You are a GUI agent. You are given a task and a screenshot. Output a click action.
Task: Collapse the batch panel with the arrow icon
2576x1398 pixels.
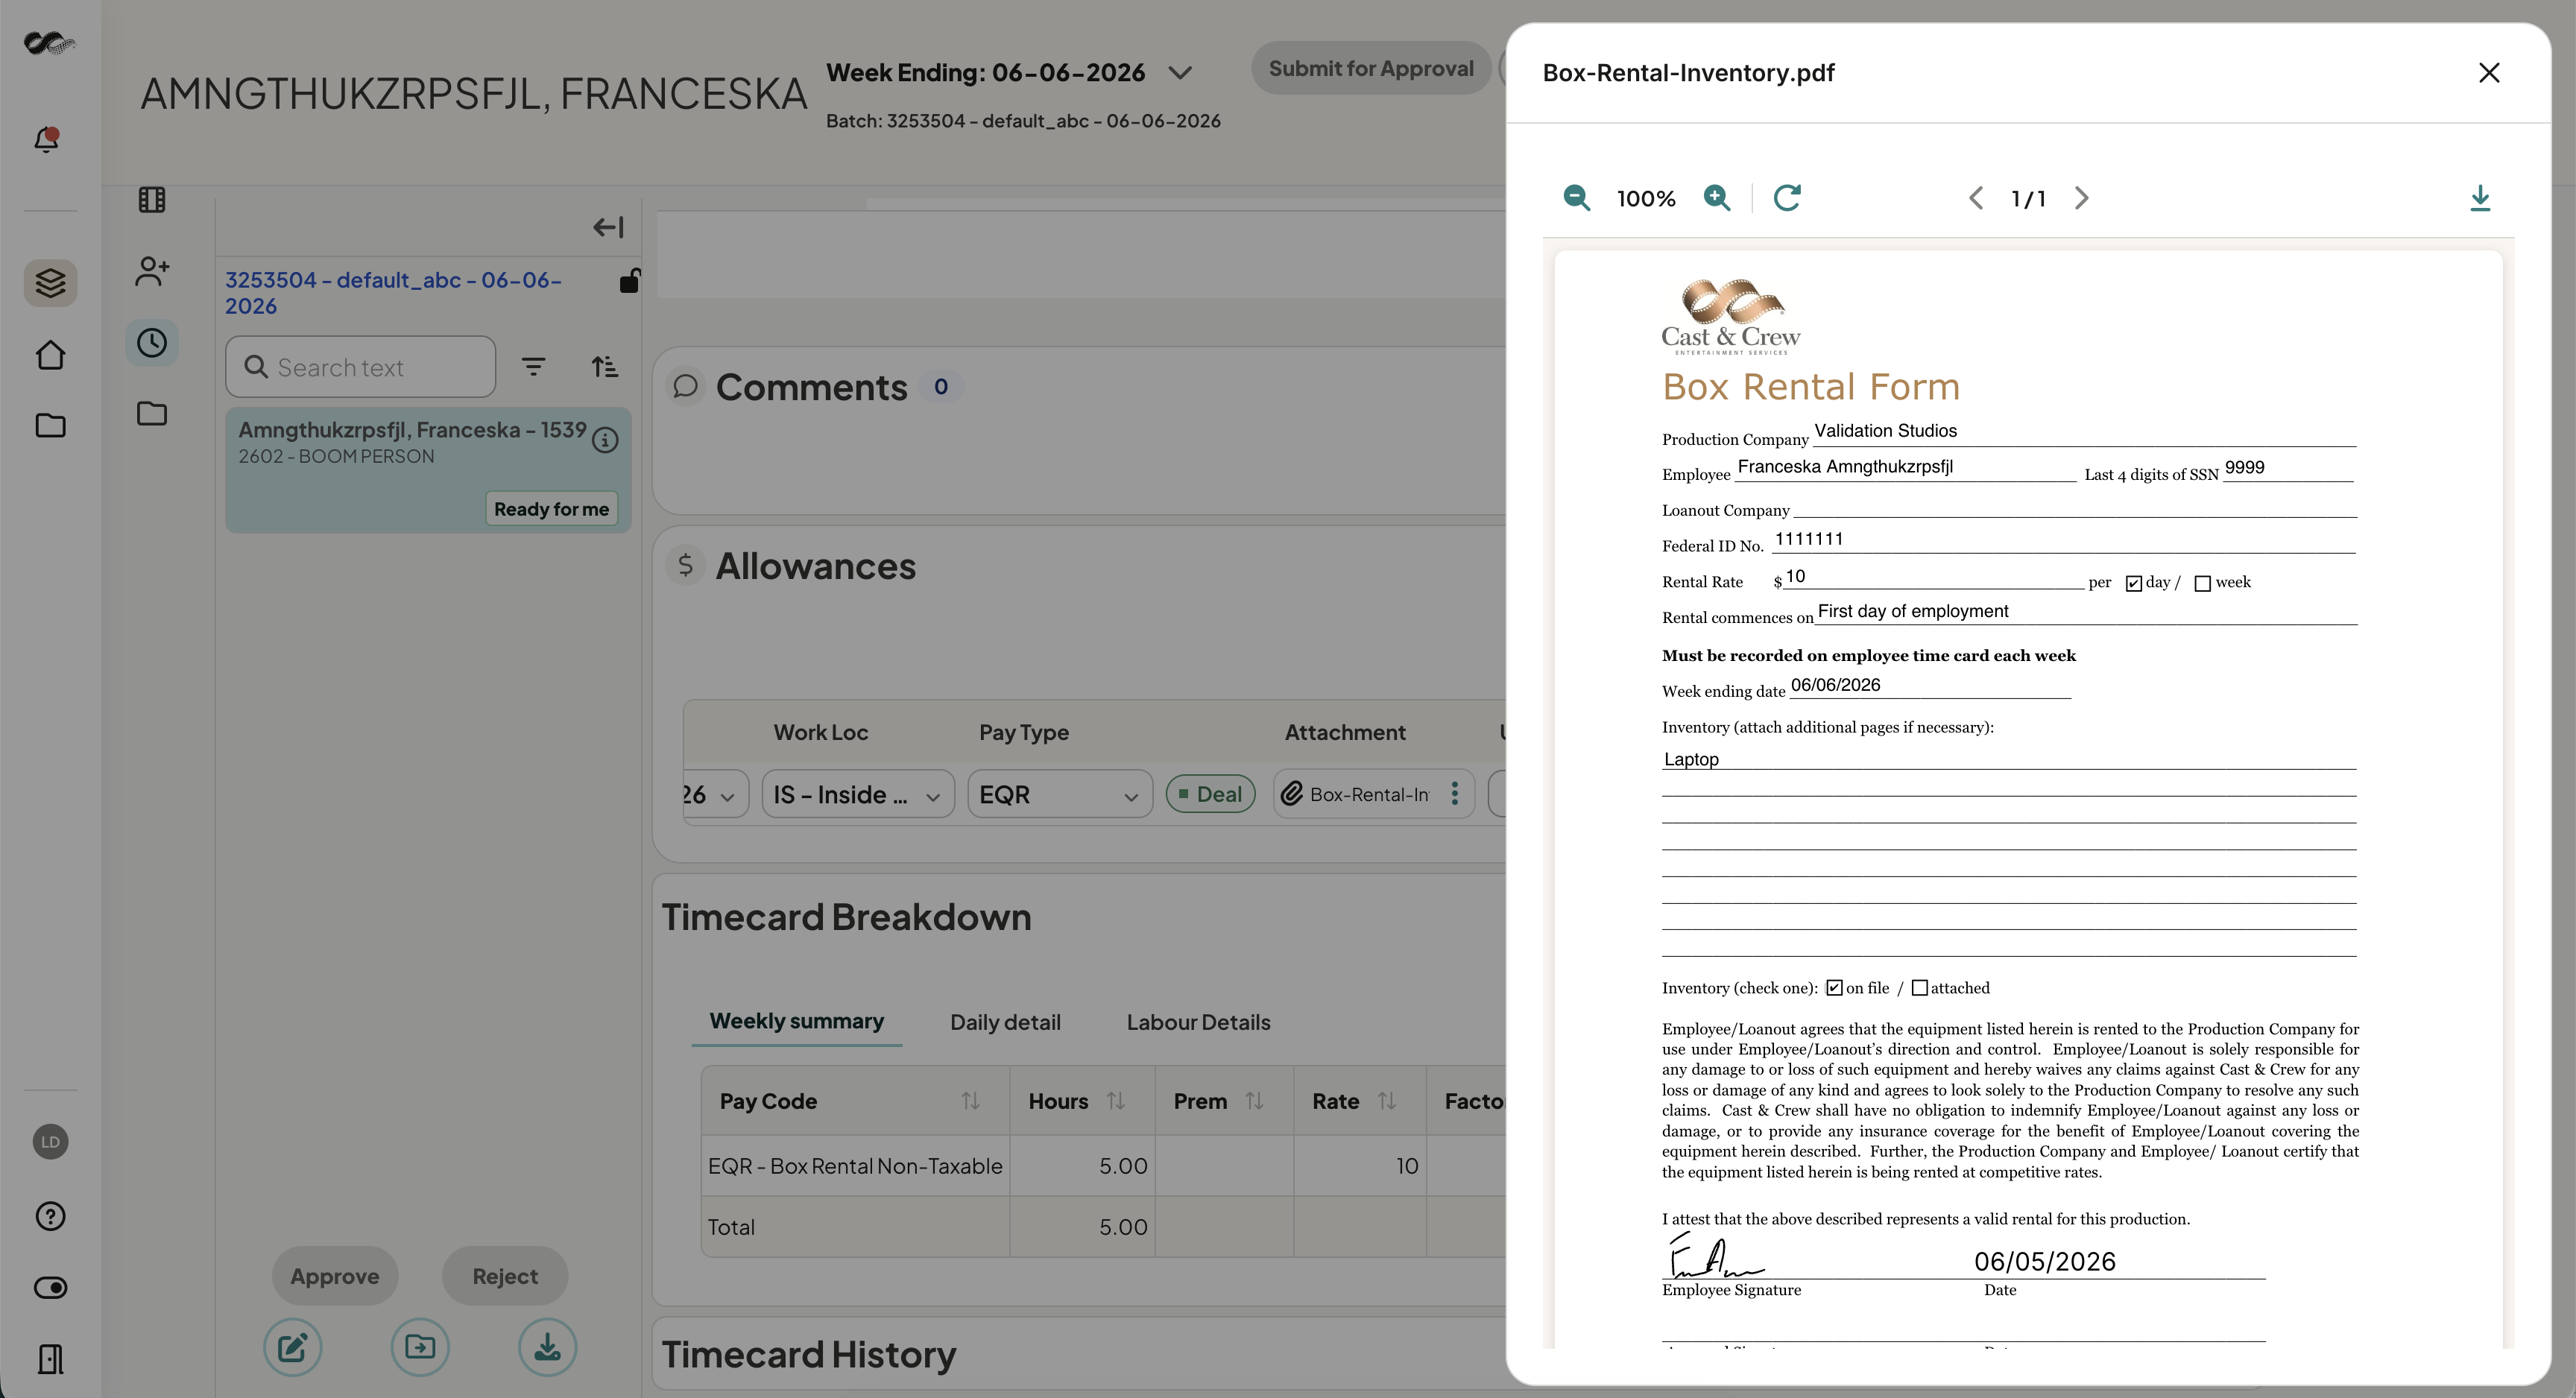tap(608, 228)
